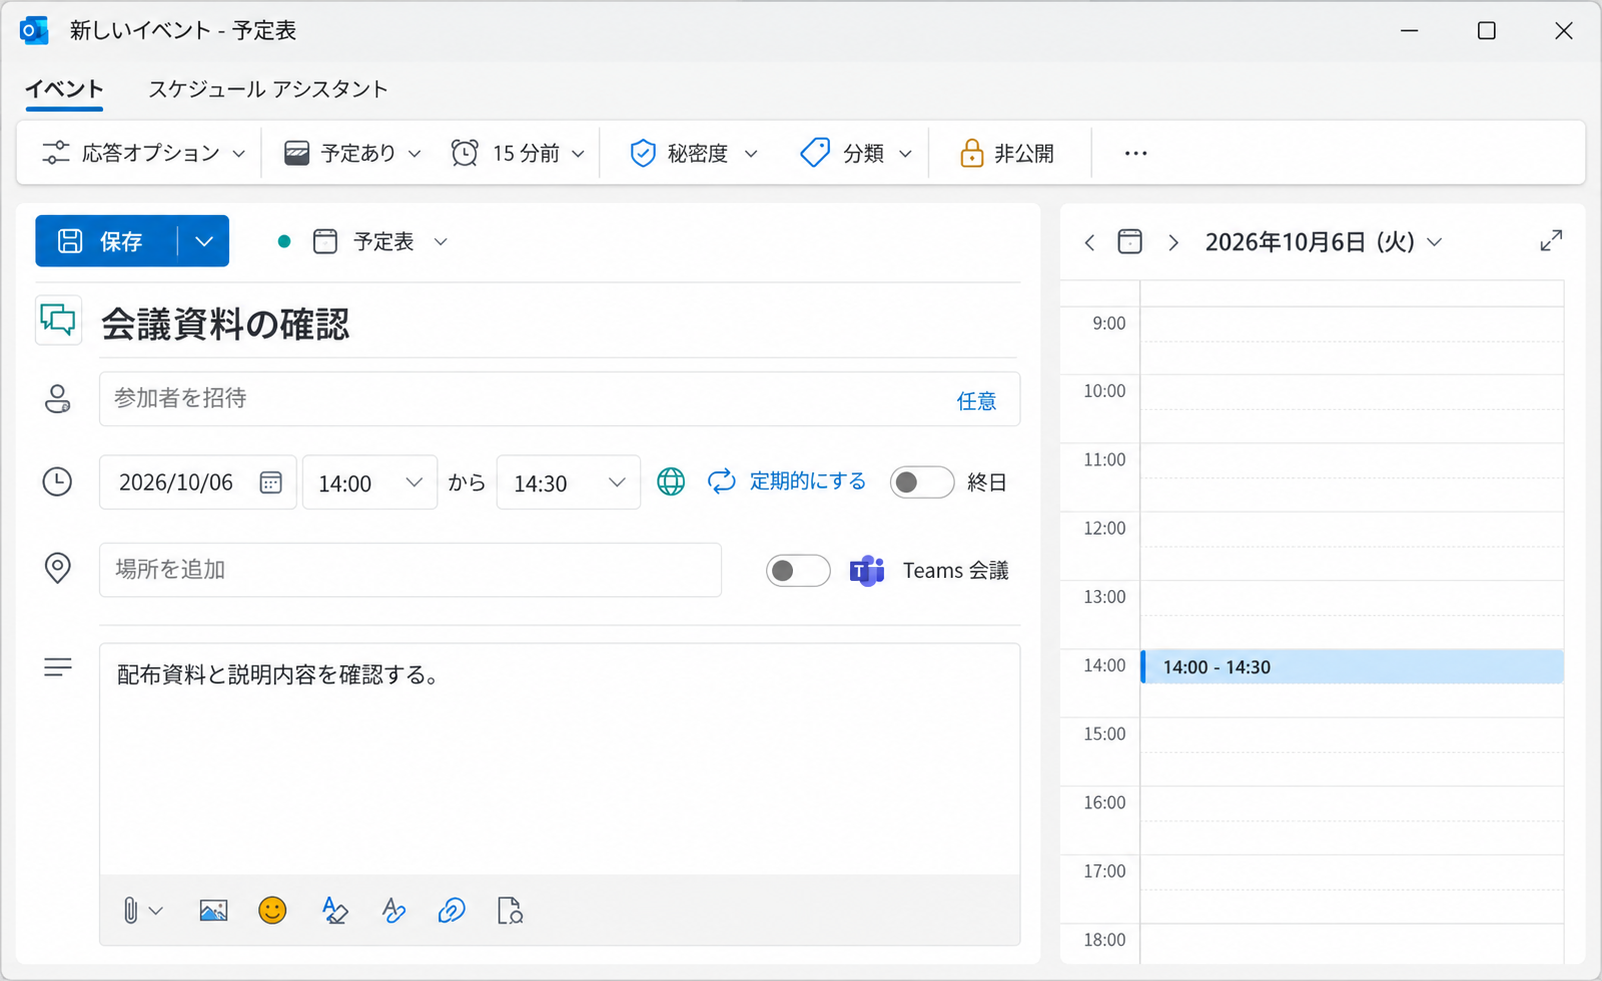Expand the save options arrow
This screenshot has width=1602, height=981.
coord(204,241)
